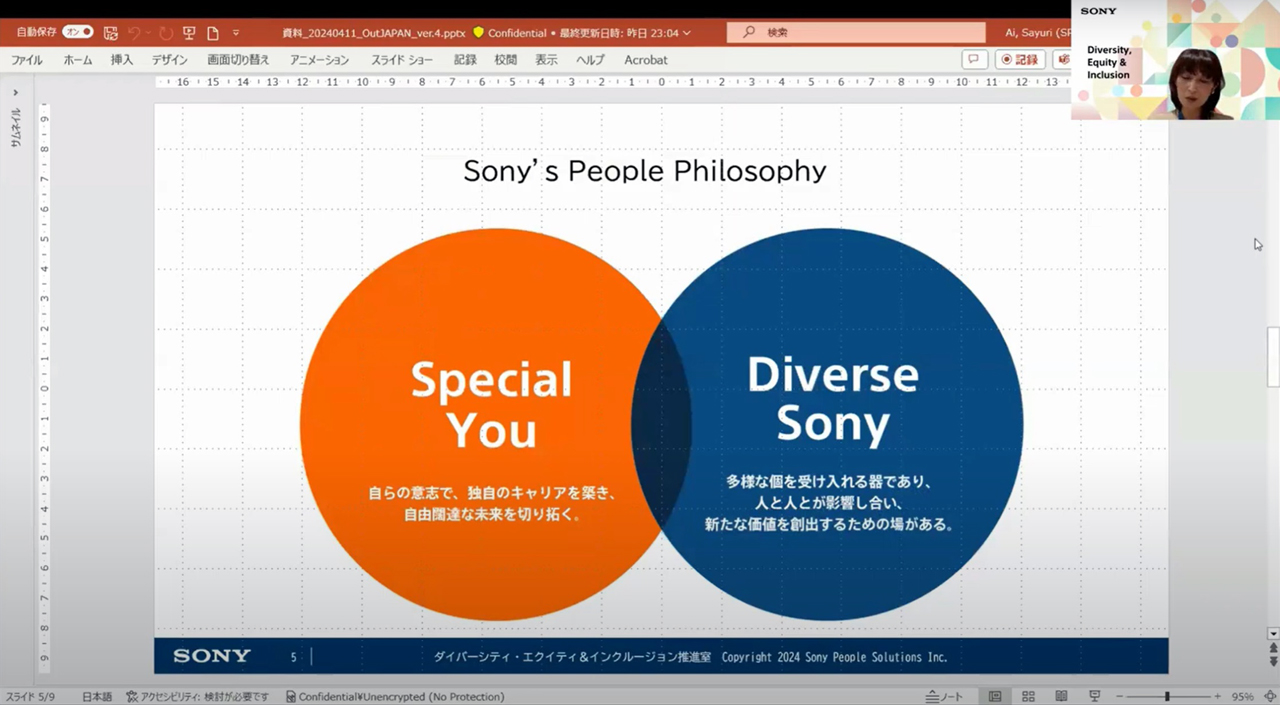This screenshot has height=705, width=1280.
Task: Click the zoom slider handle
Action: (1167, 696)
